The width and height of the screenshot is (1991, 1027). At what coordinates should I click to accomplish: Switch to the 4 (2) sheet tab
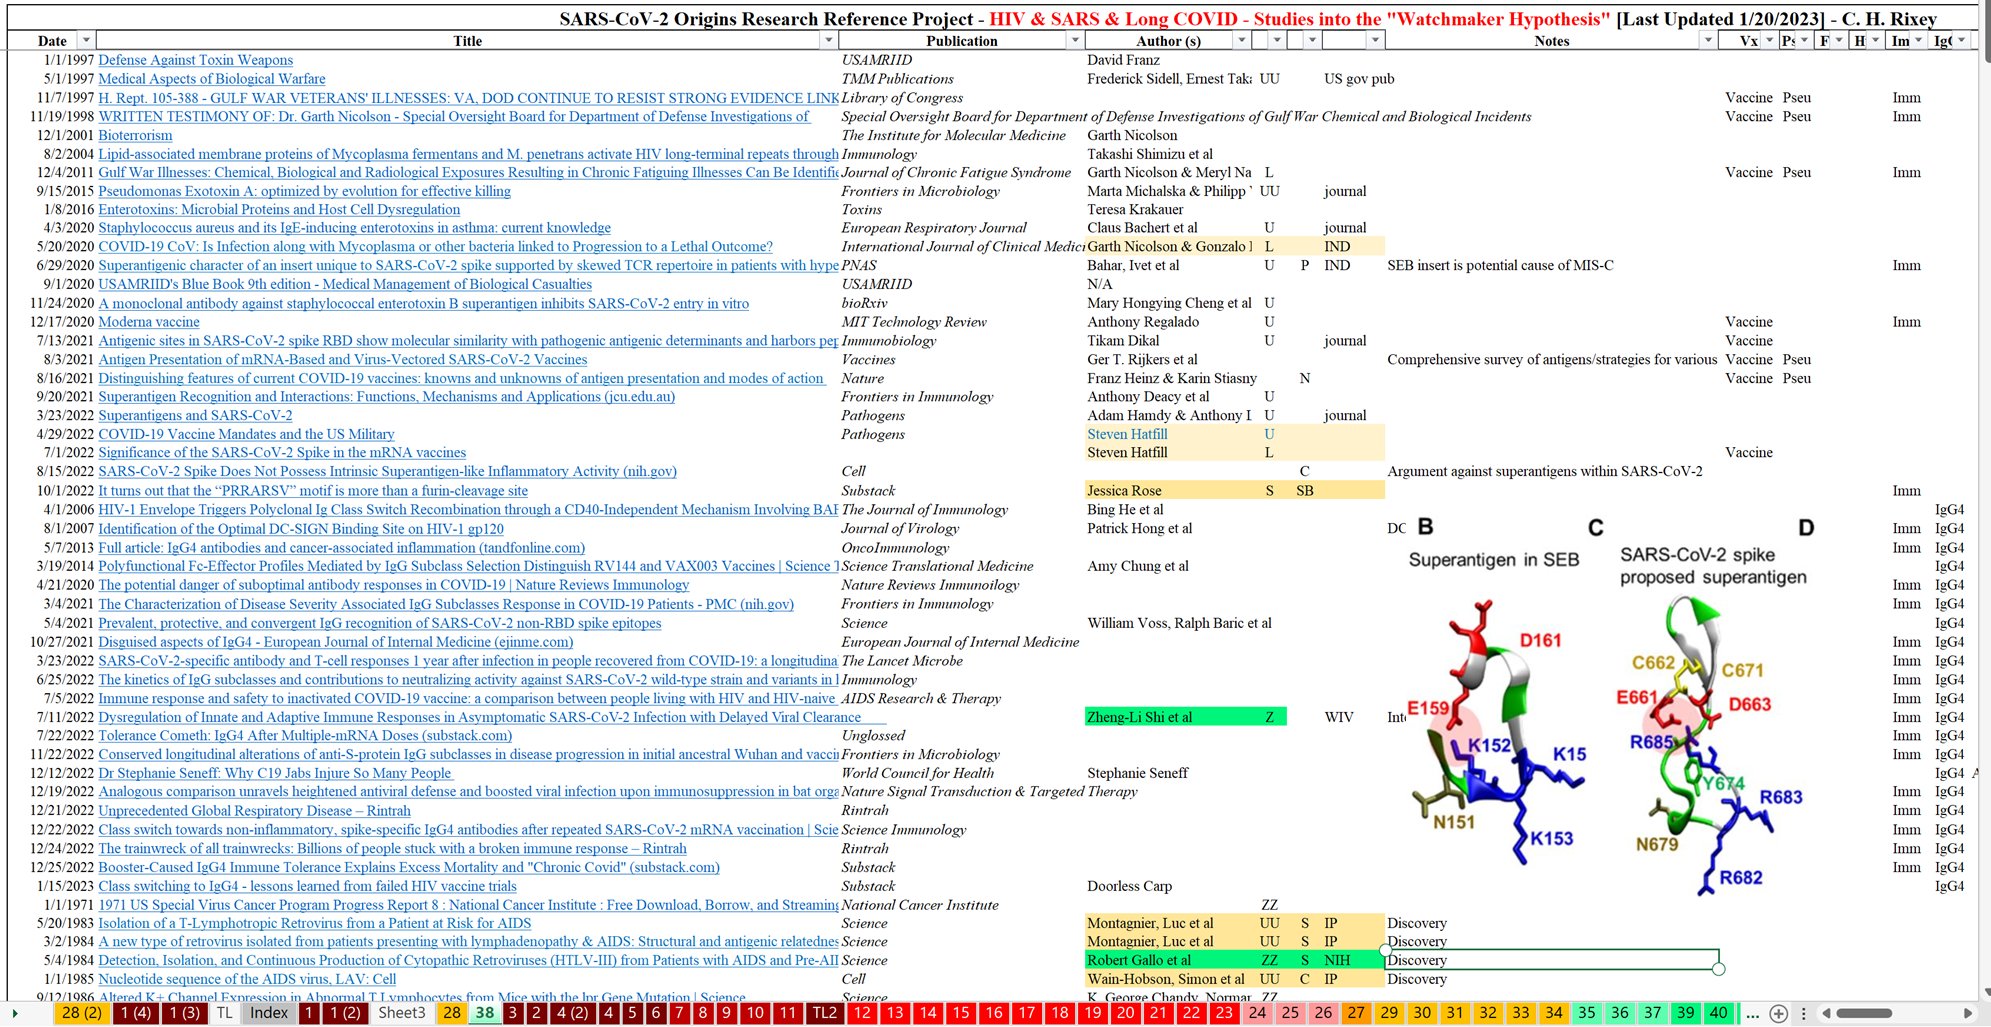tap(572, 1013)
